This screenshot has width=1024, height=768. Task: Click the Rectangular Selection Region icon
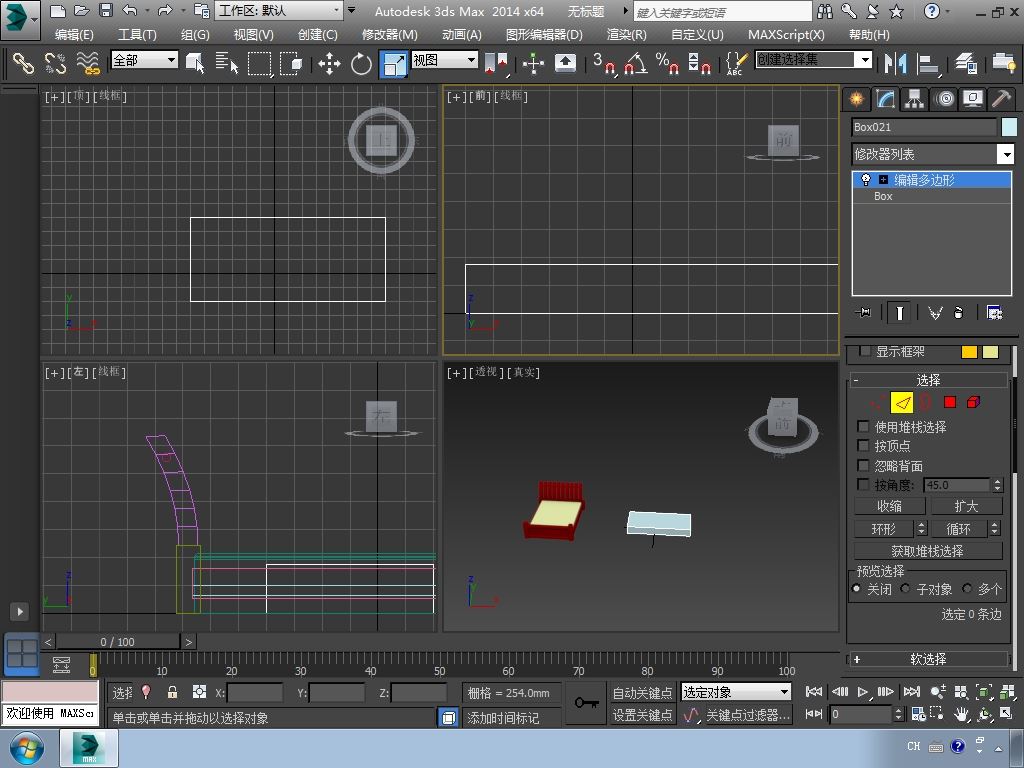259,63
